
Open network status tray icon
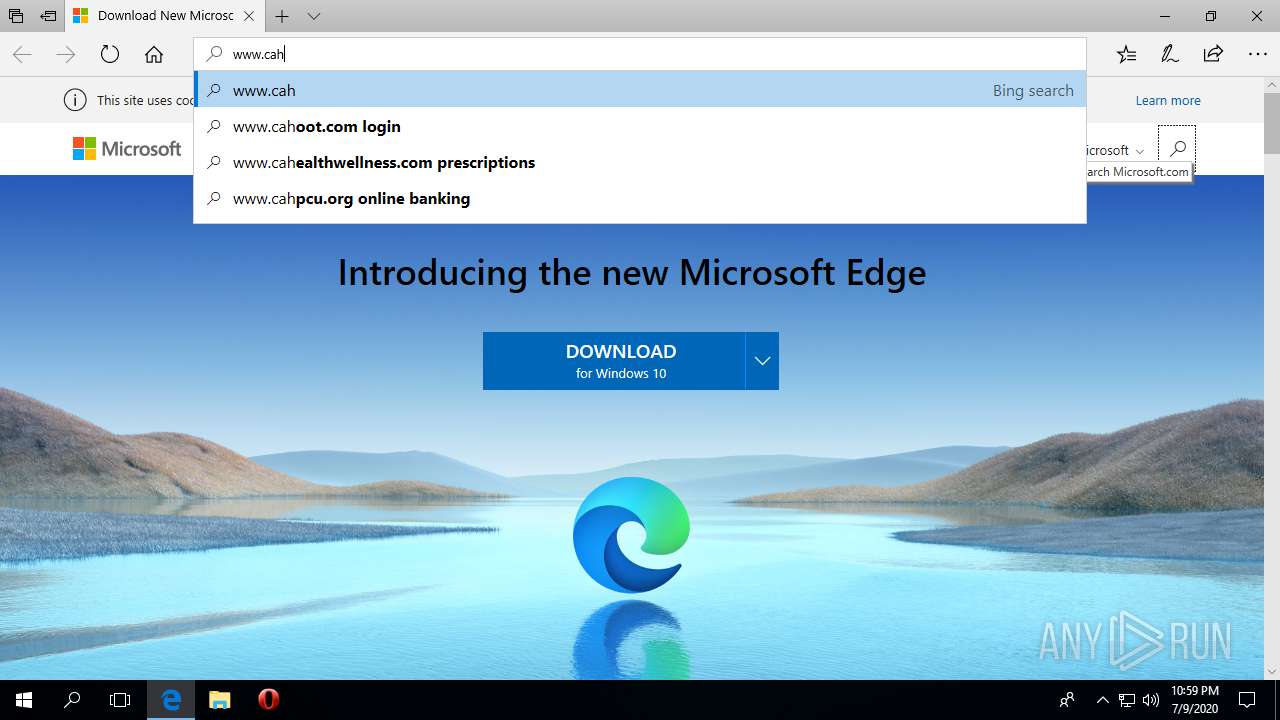point(1127,700)
